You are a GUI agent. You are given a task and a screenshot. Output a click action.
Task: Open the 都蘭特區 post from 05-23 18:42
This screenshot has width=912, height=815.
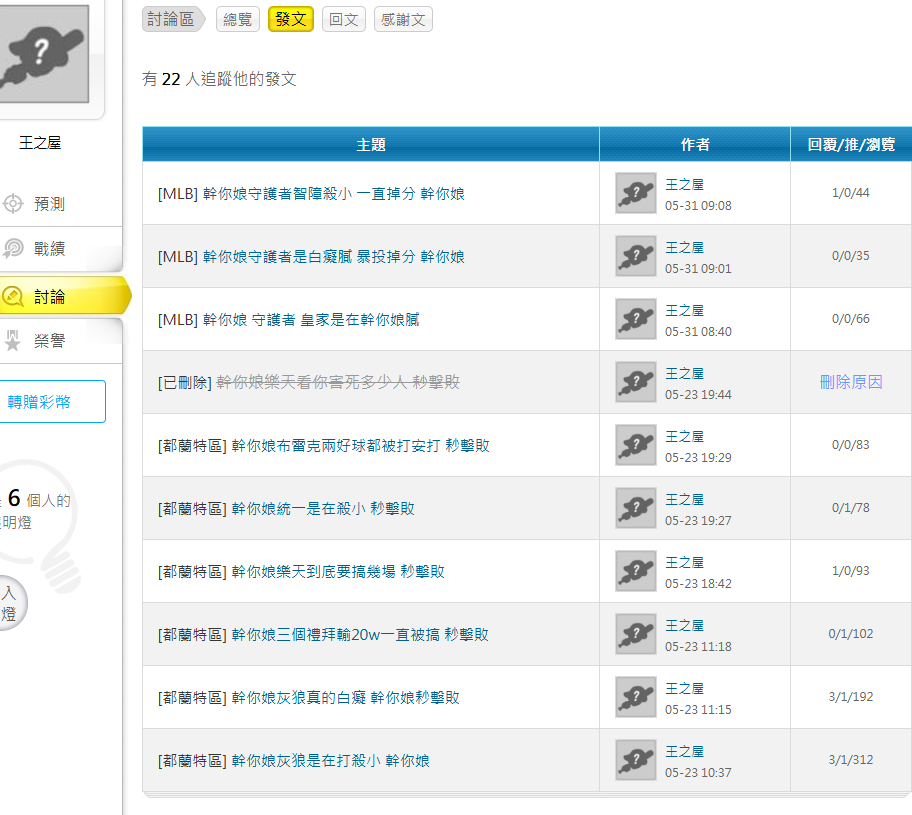click(338, 571)
